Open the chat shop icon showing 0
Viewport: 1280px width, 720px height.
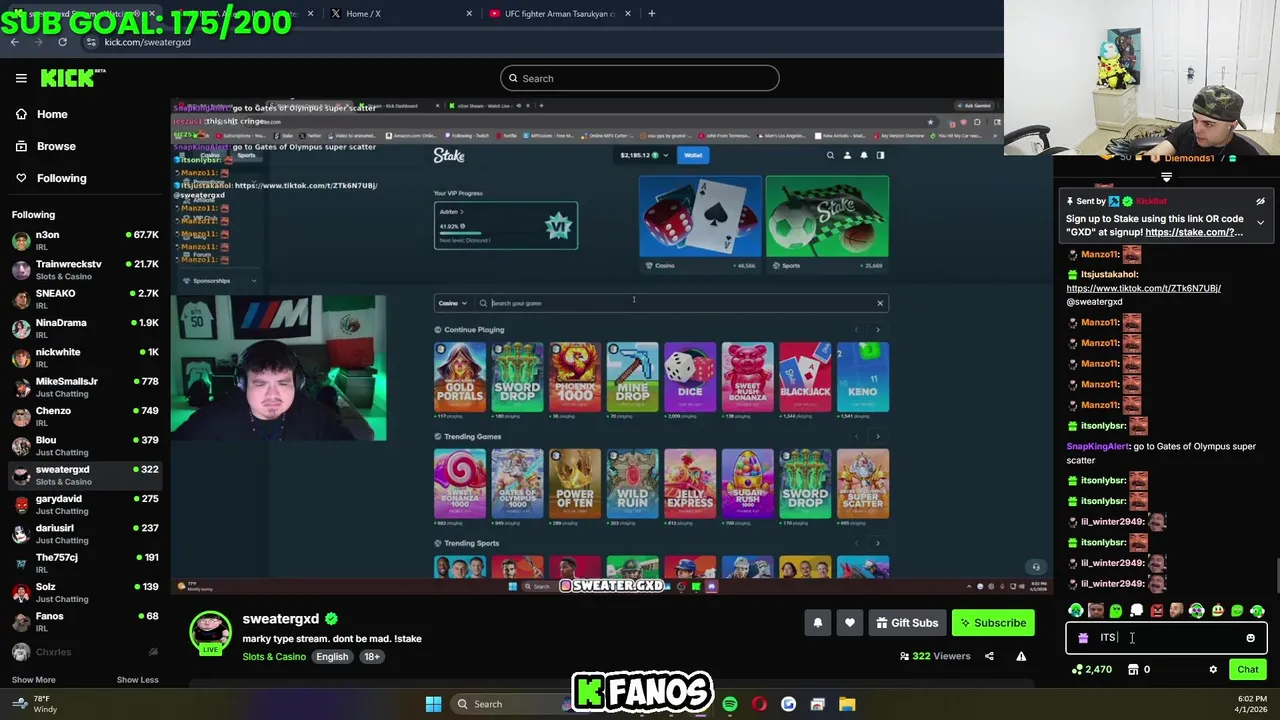(1138, 670)
